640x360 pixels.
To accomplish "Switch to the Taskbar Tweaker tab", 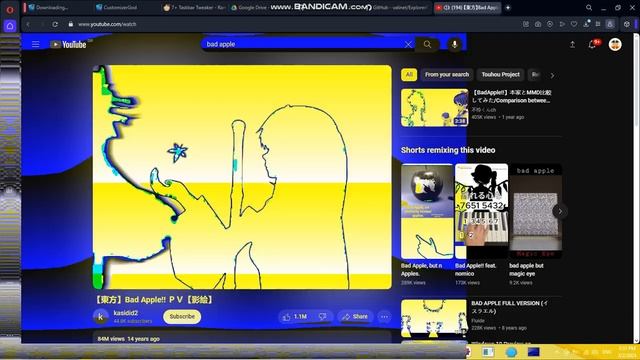I will tap(193, 7).
